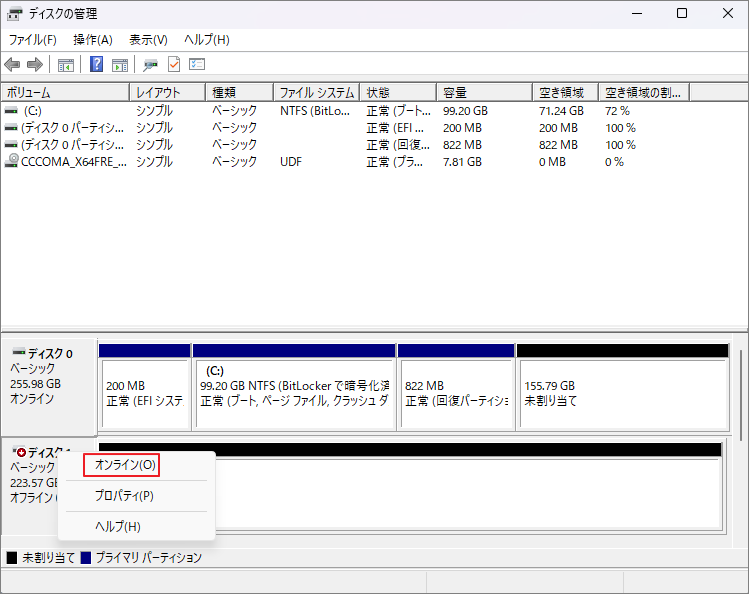Screen dimensions: 749x594
Task: Select the 822 MB recovery partition block
Action: tap(456, 387)
